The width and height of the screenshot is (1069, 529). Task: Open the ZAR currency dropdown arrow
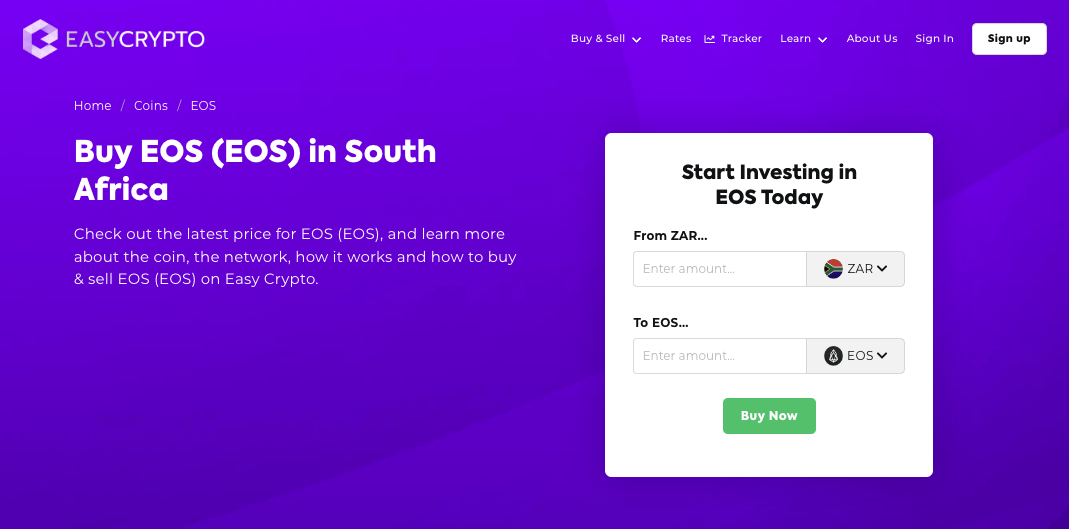[x=882, y=269]
